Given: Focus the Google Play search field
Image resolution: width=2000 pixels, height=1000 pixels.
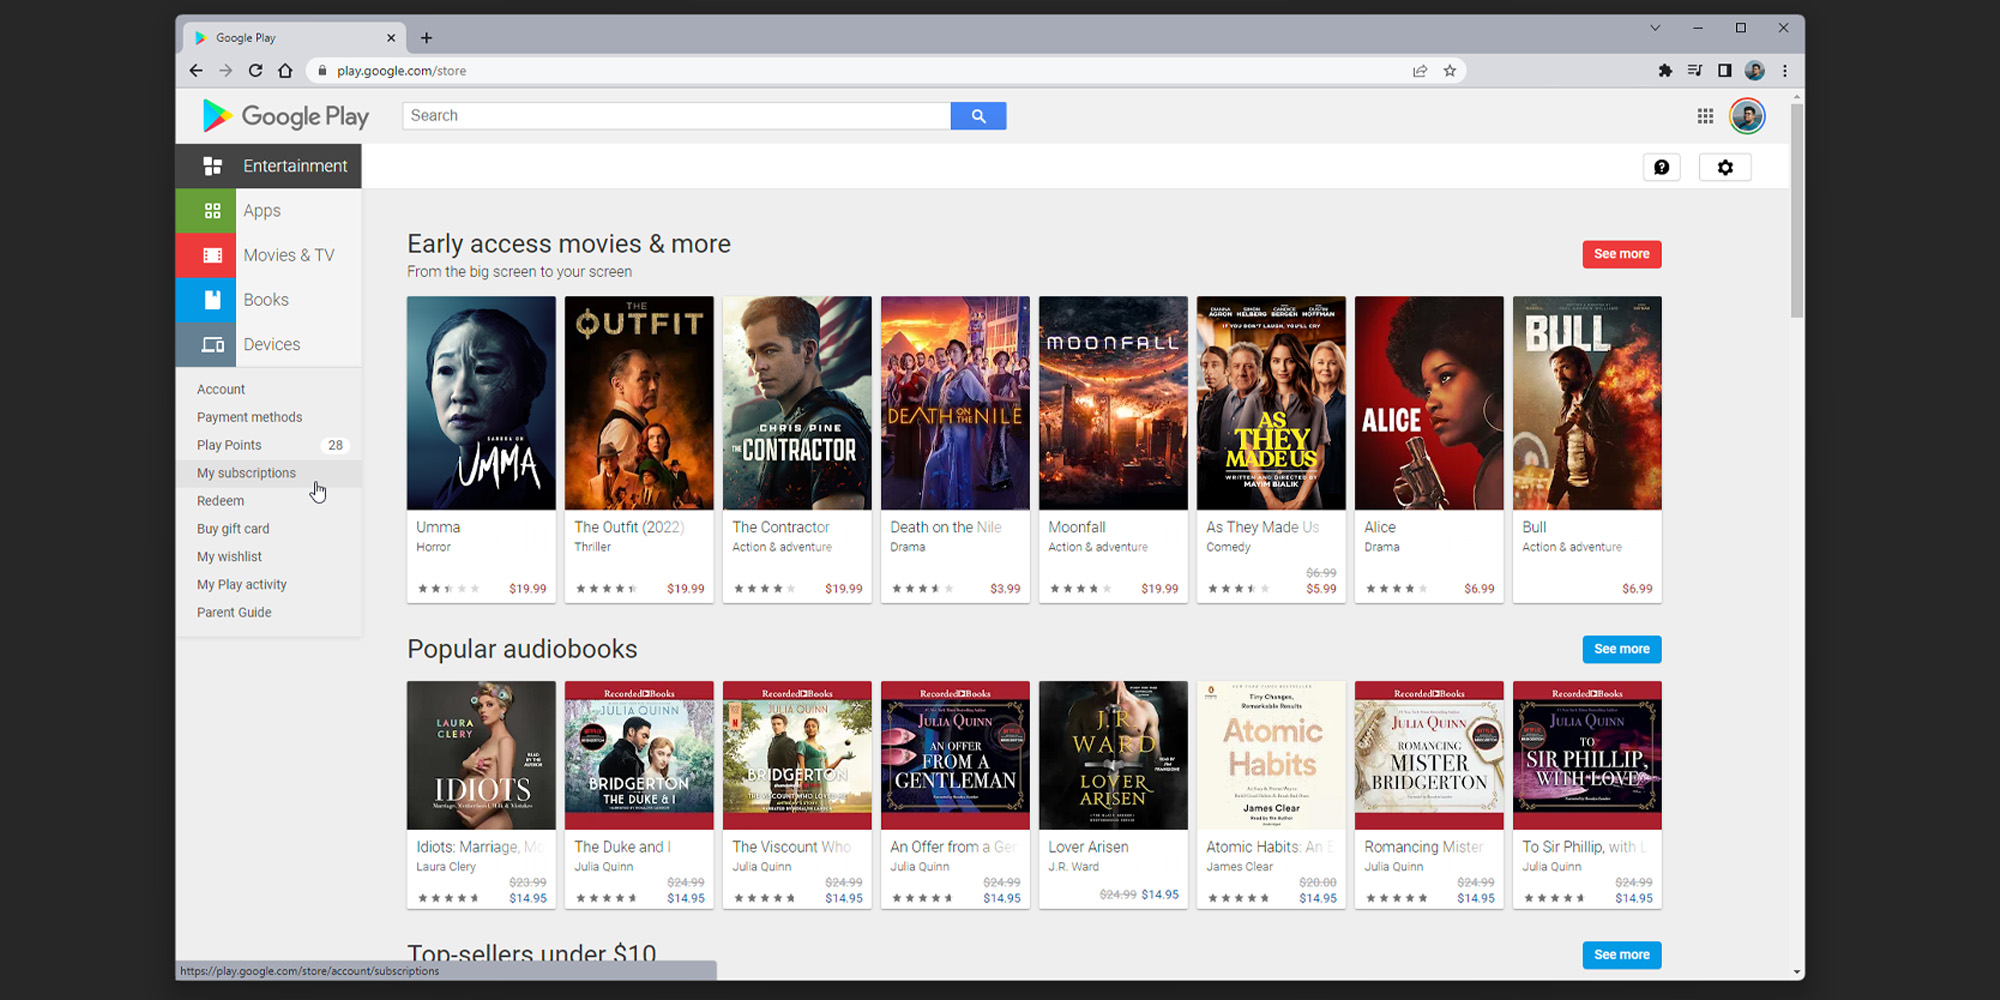Looking at the screenshot, I should point(676,116).
